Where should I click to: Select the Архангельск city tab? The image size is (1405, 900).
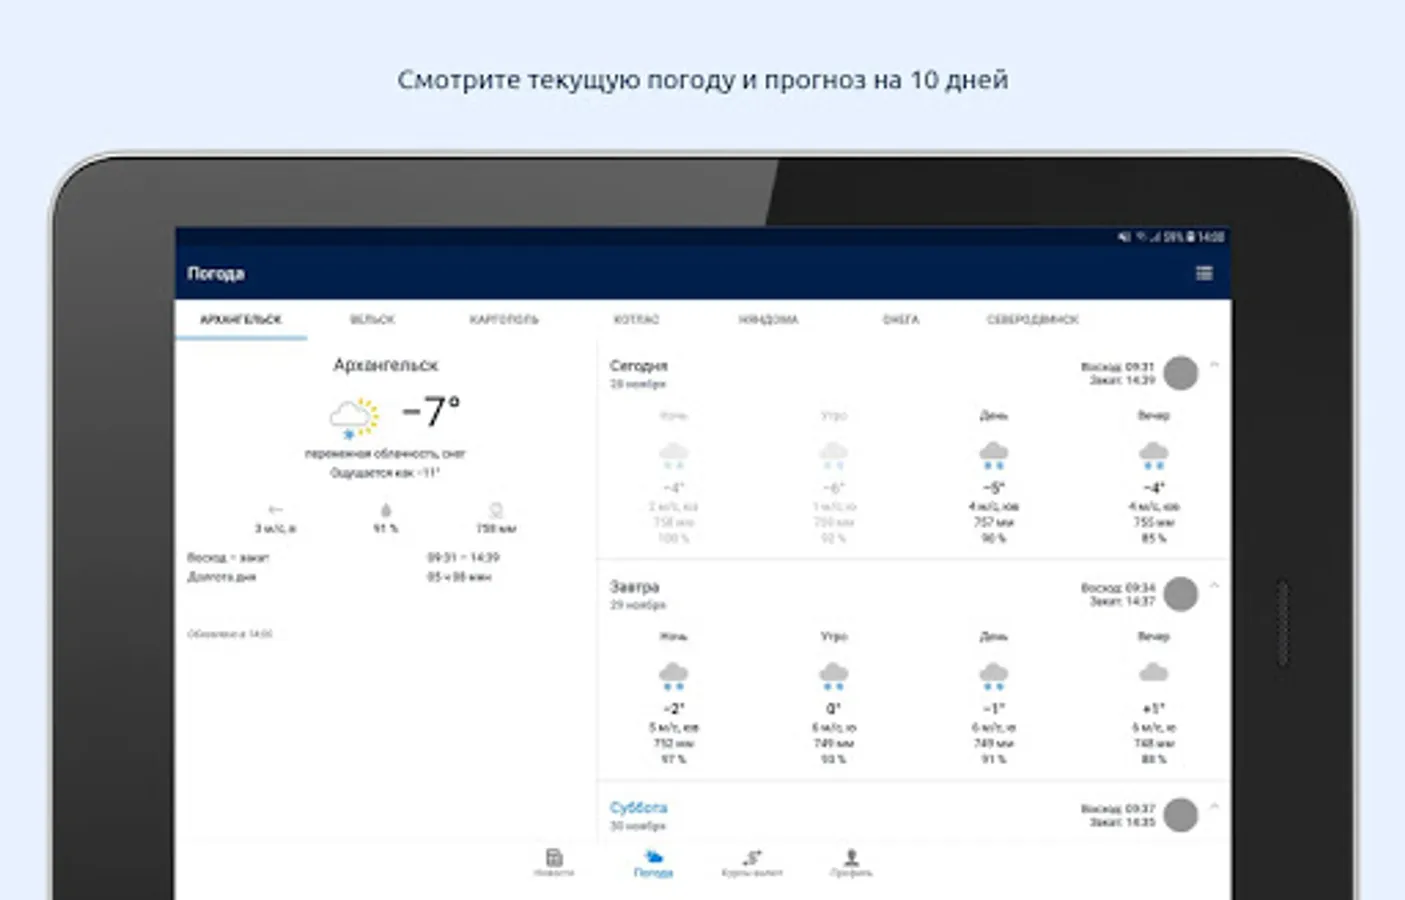pos(241,320)
